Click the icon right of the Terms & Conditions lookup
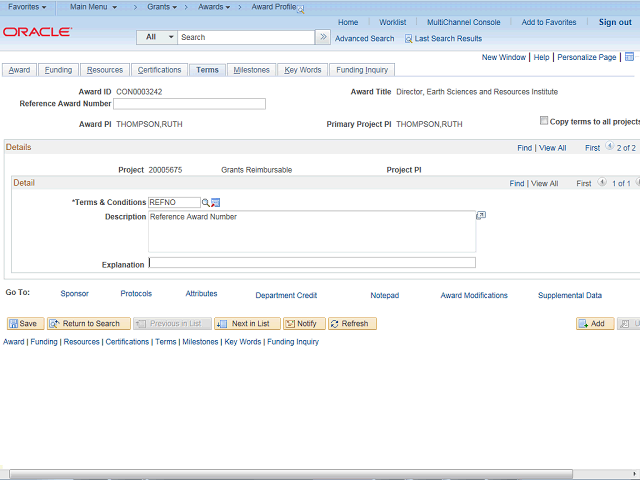 tap(216, 202)
